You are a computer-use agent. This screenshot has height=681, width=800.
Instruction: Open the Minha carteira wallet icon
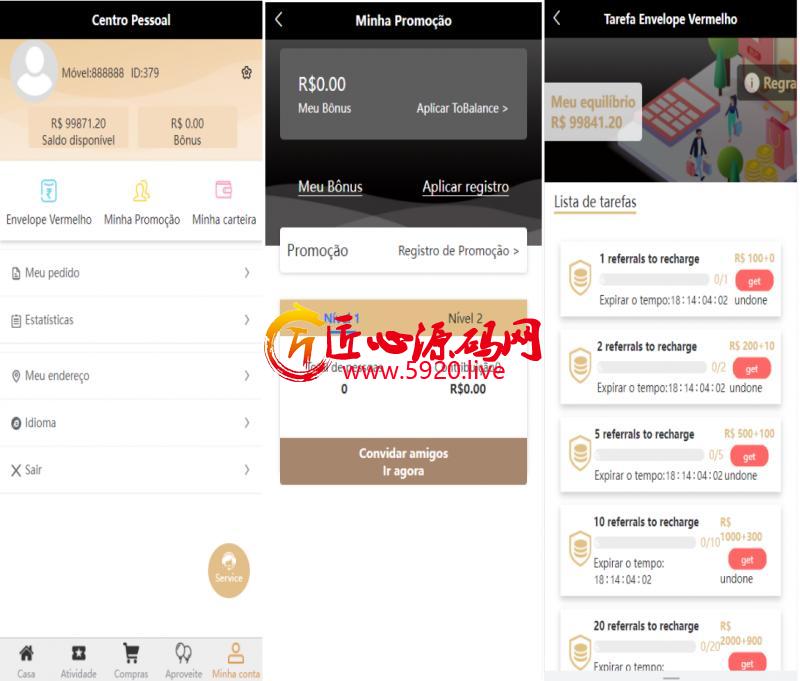pyautogui.click(x=223, y=190)
